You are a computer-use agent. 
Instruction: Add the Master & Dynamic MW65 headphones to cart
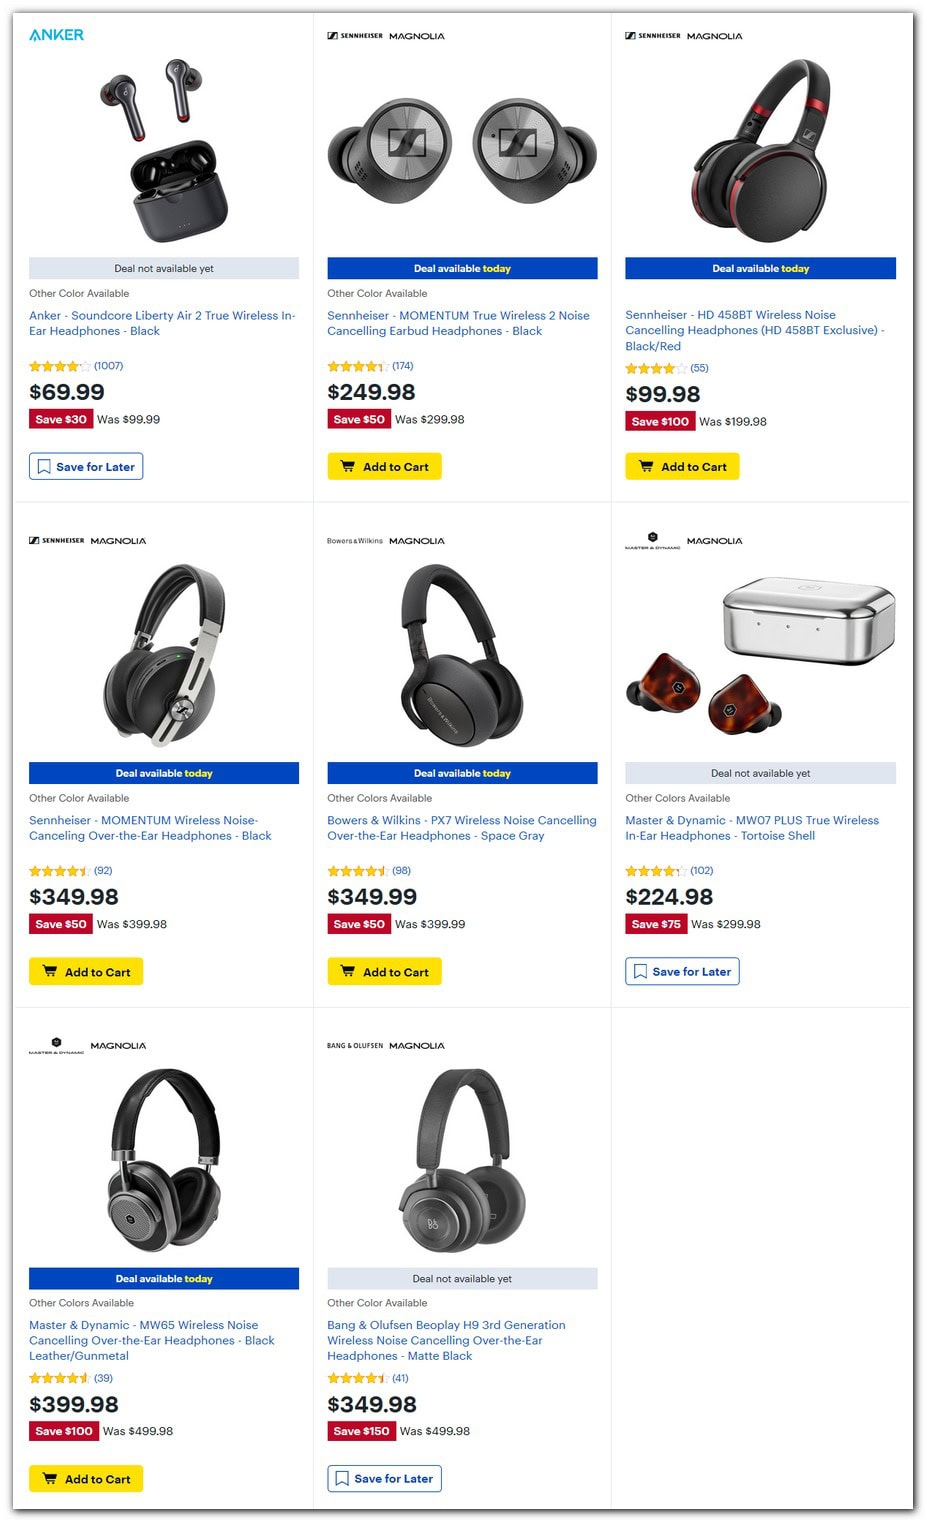coord(85,1478)
